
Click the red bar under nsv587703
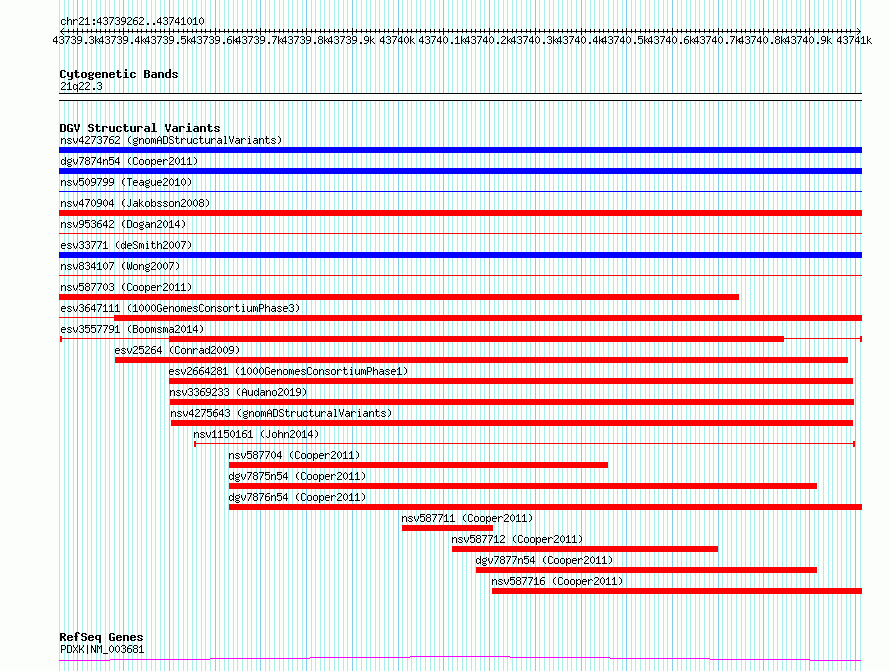click(x=399, y=297)
